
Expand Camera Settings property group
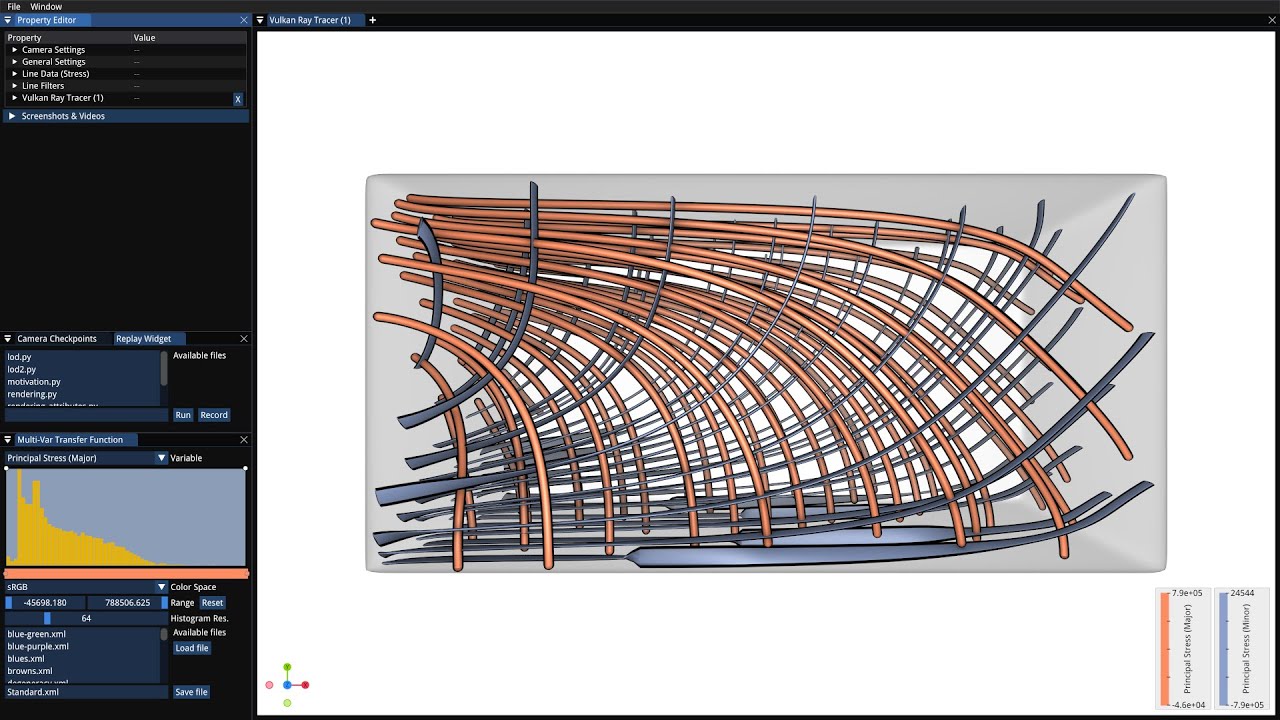coord(15,50)
